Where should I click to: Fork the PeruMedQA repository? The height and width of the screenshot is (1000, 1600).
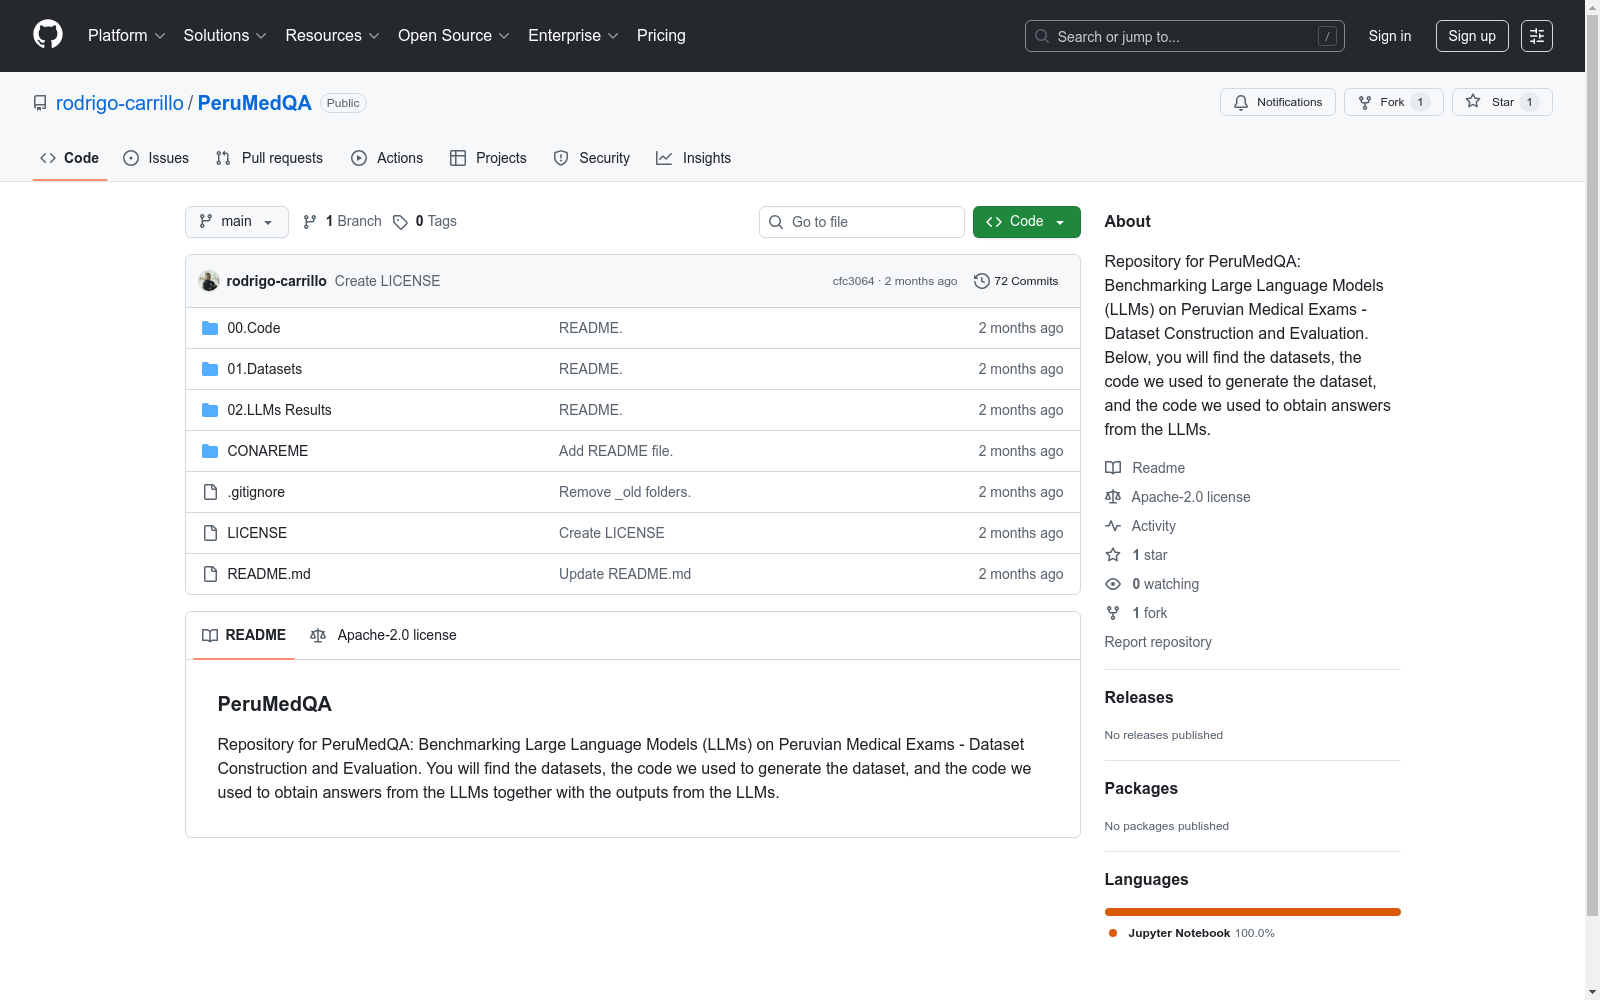tap(1393, 102)
